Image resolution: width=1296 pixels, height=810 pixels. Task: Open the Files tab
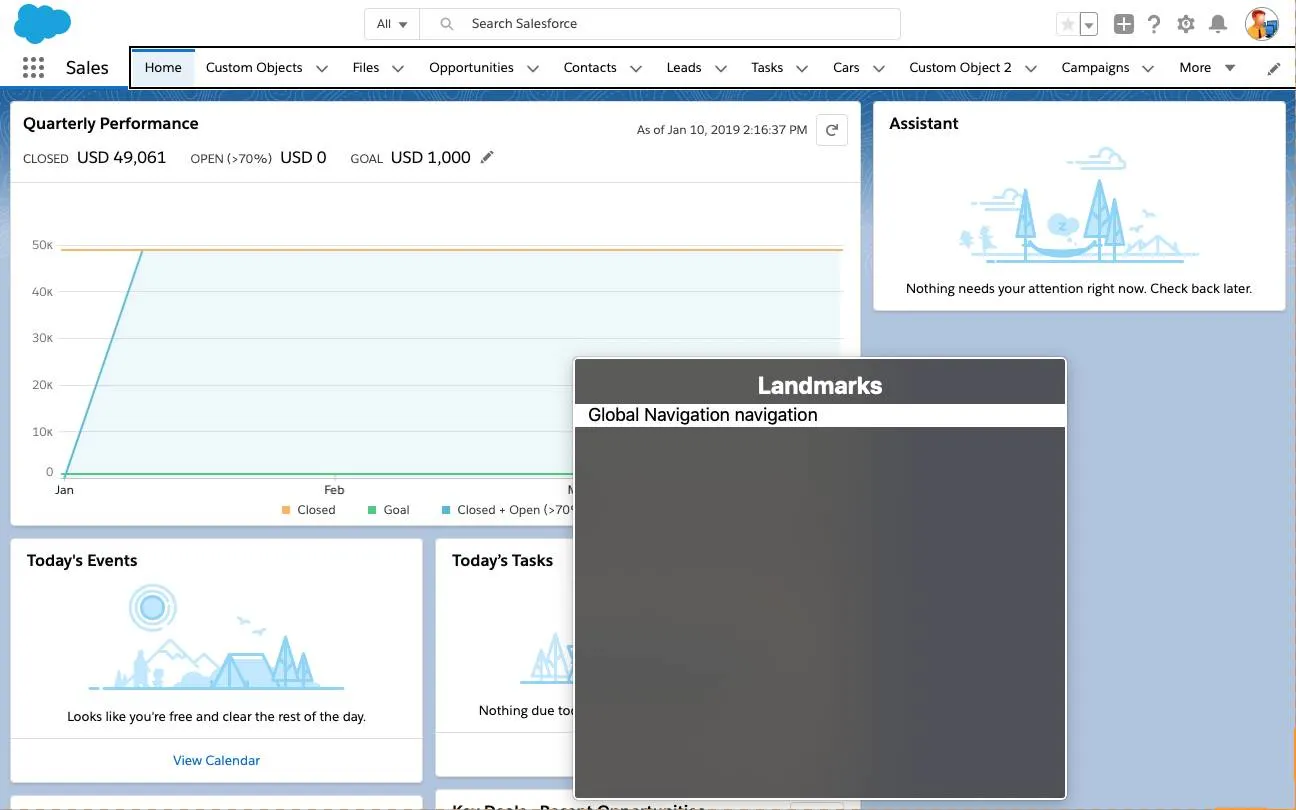click(x=366, y=67)
